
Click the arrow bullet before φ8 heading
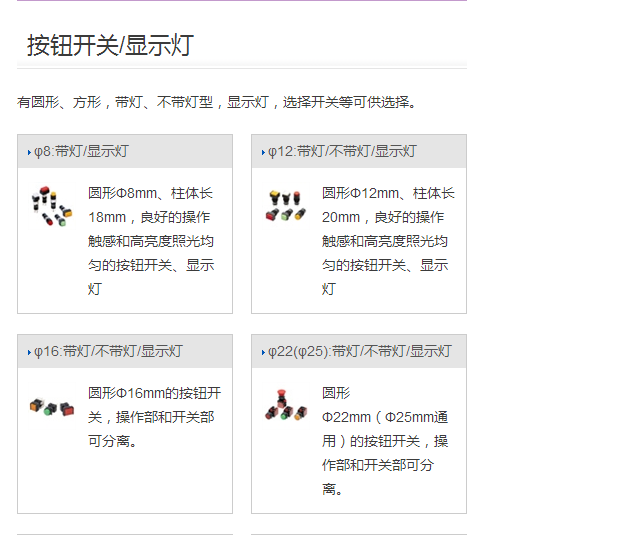pyautogui.click(x=29, y=153)
